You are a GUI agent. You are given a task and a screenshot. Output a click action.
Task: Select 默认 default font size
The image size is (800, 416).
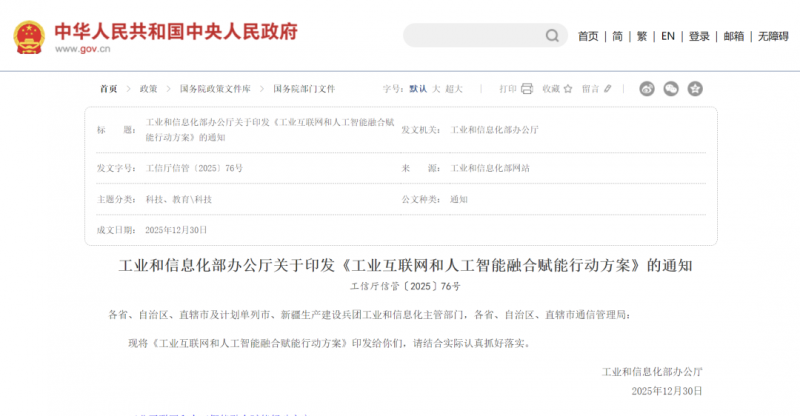pyautogui.click(x=418, y=88)
